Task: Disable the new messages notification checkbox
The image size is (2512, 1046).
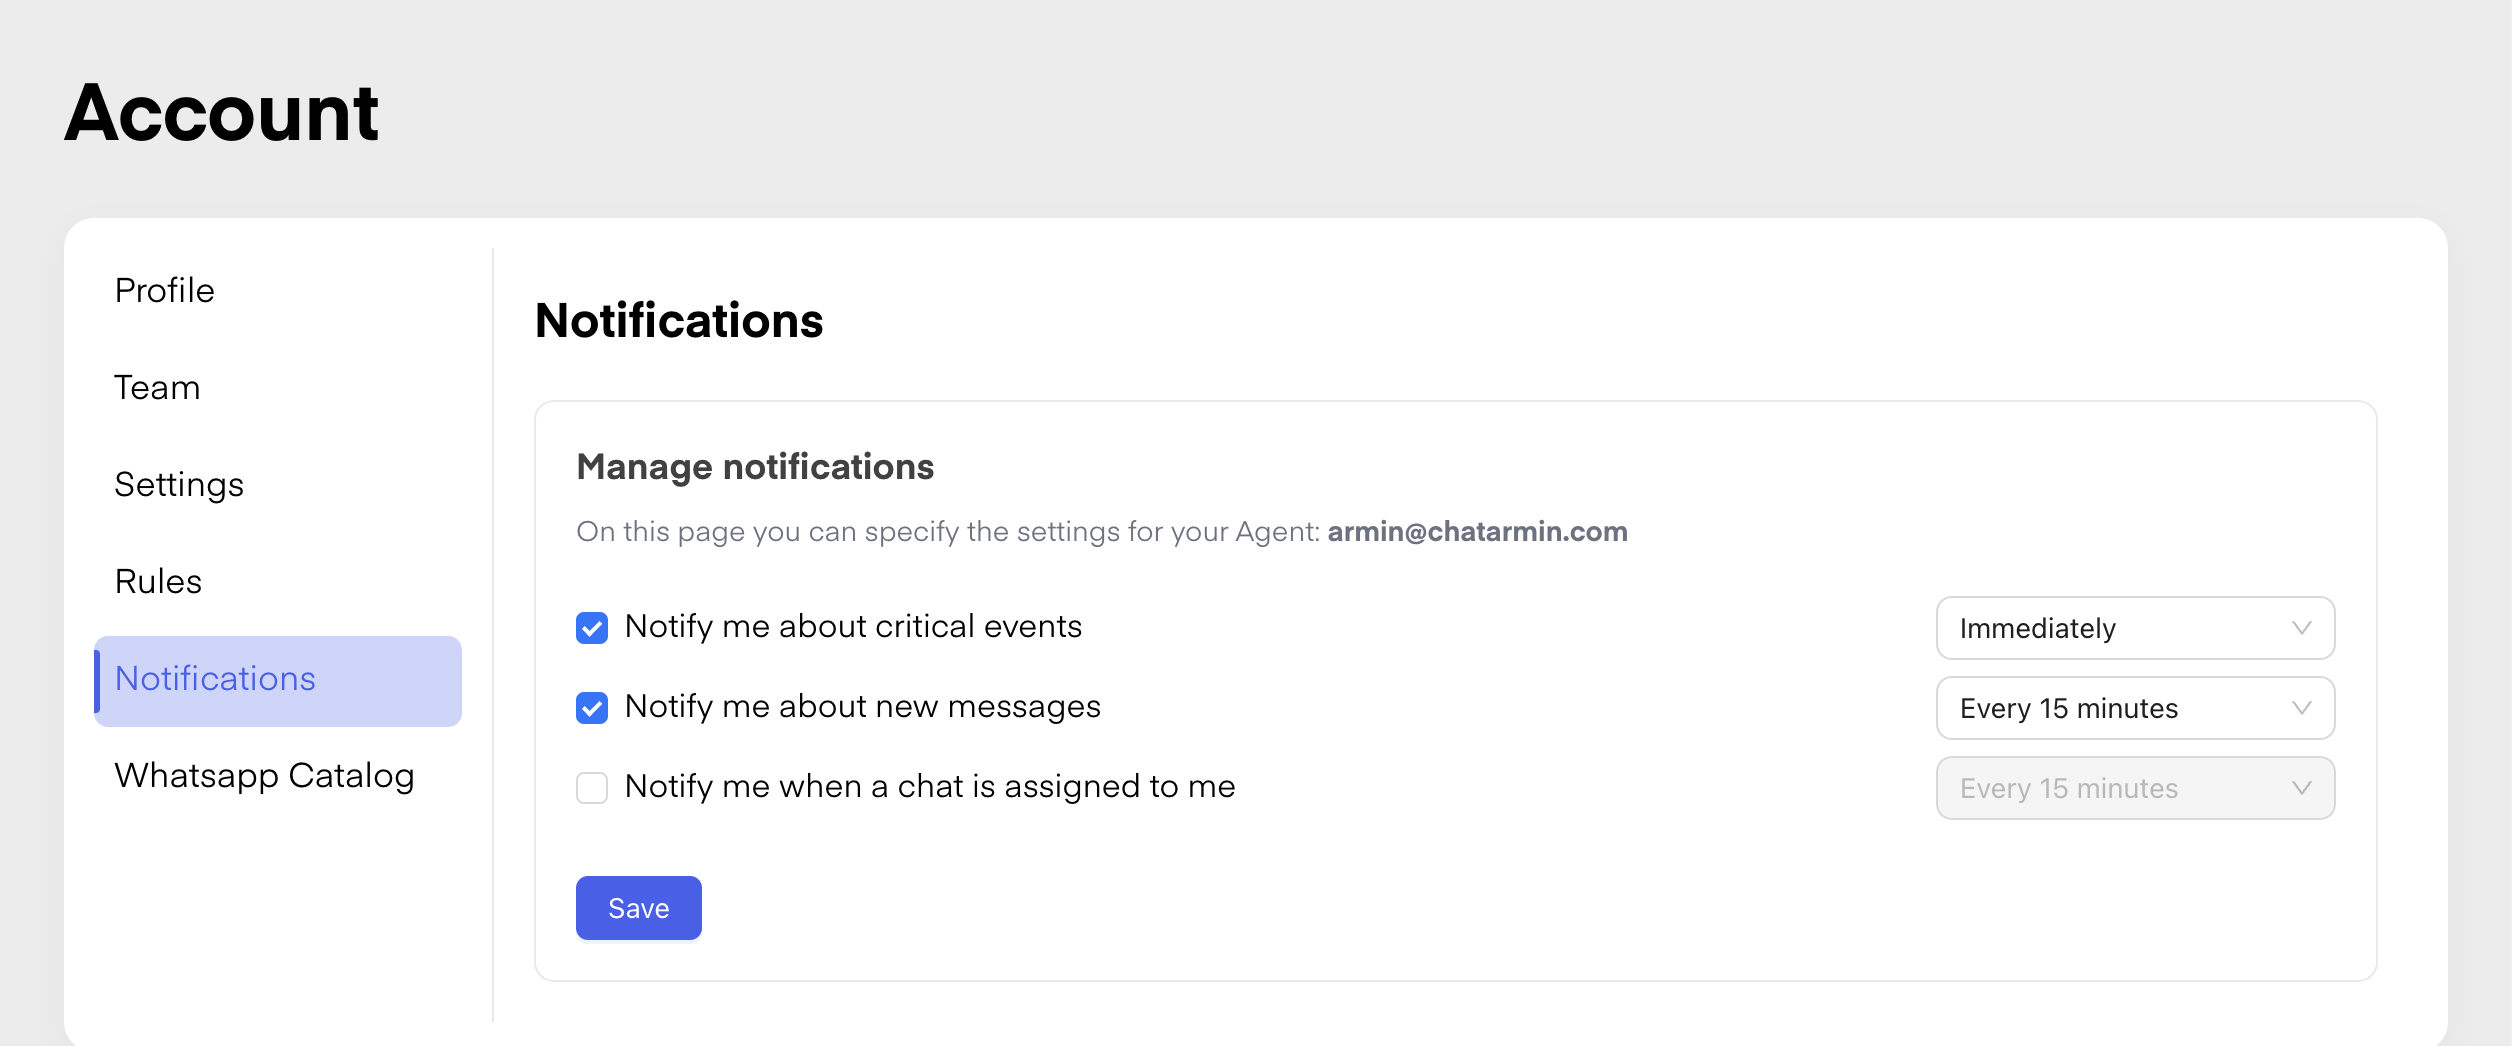Action: [x=592, y=708]
